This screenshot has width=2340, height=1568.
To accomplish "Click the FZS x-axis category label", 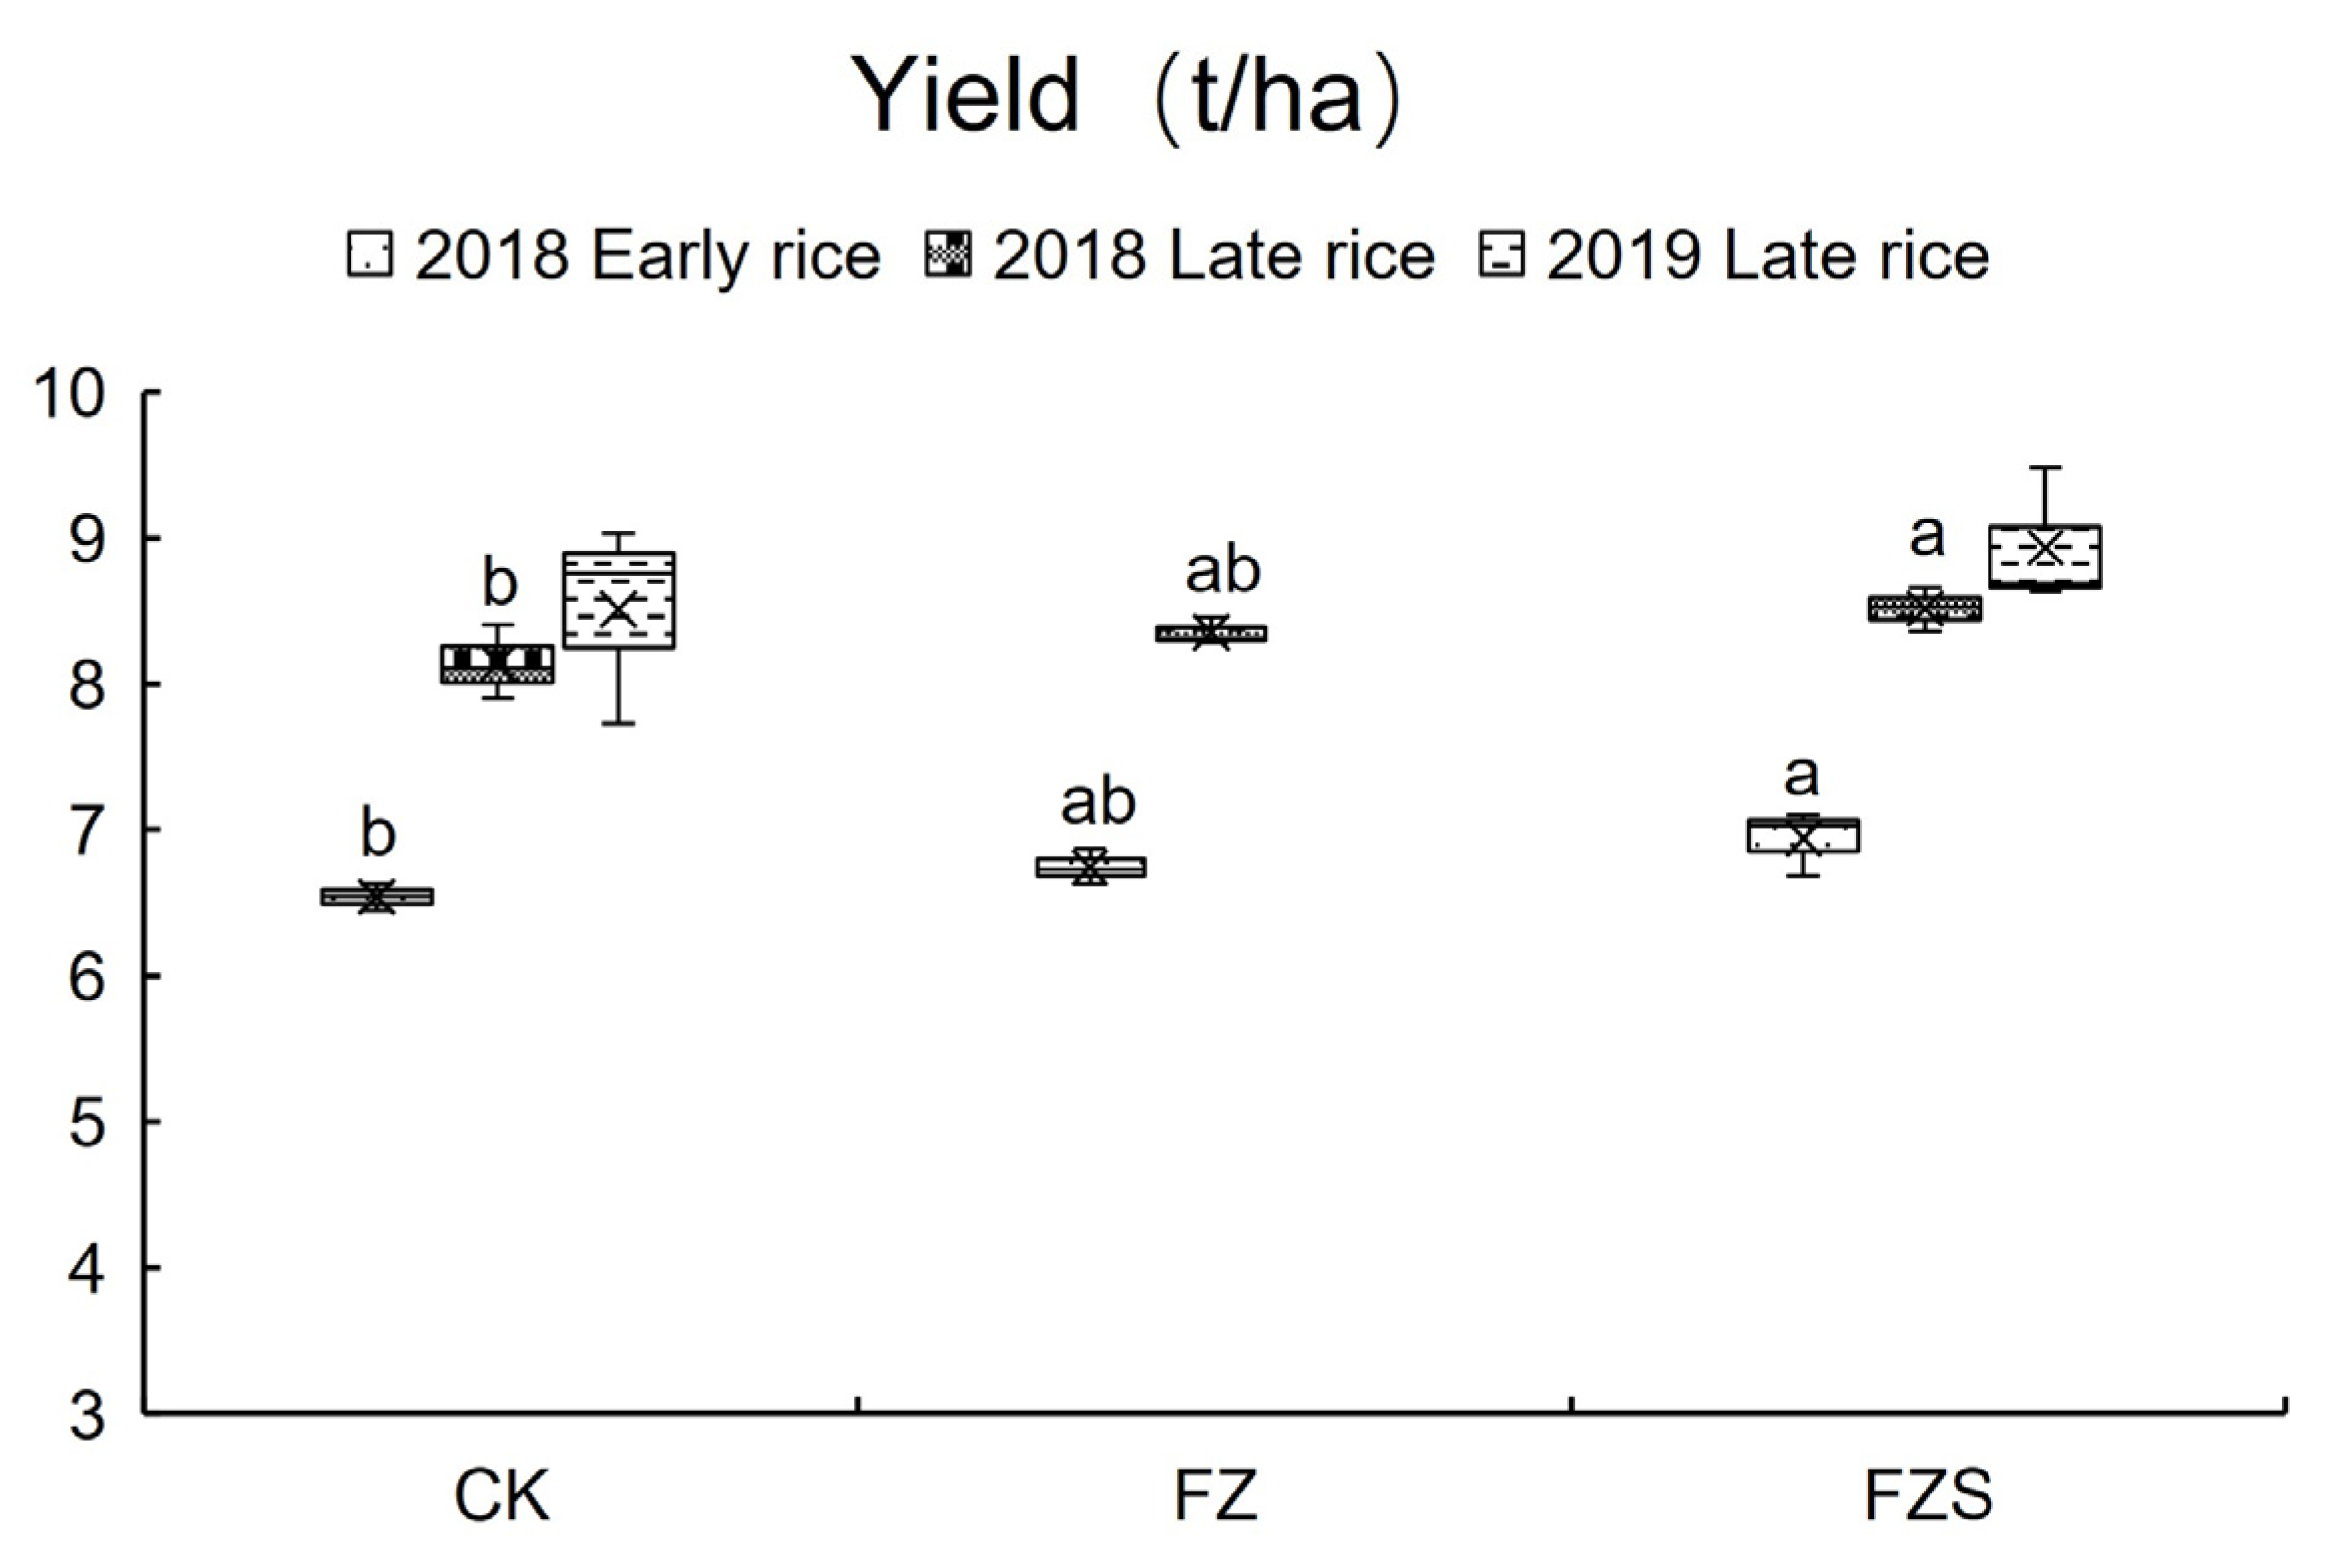I will [x=1928, y=1497].
